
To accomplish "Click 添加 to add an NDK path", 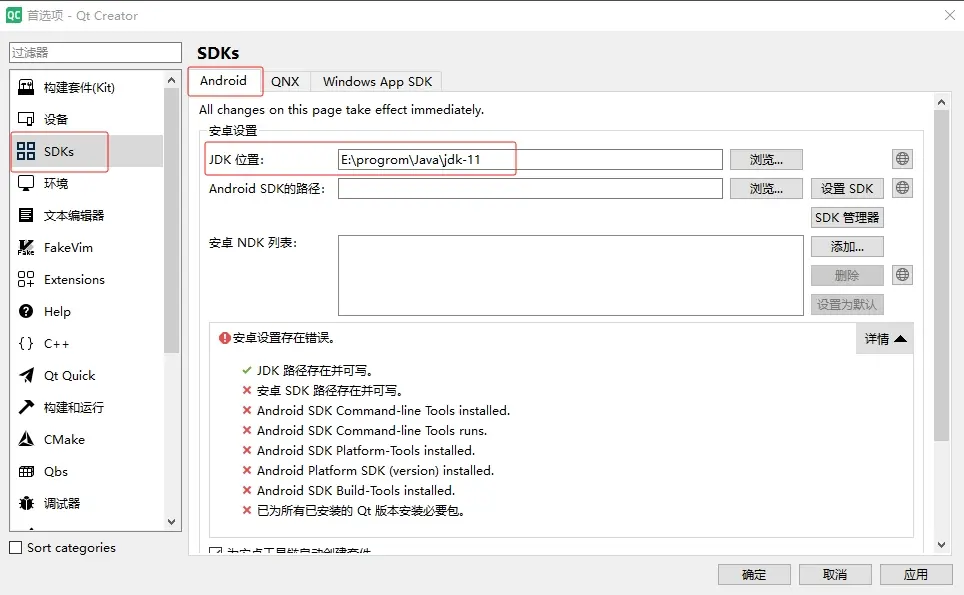I will click(x=846, y=246).
